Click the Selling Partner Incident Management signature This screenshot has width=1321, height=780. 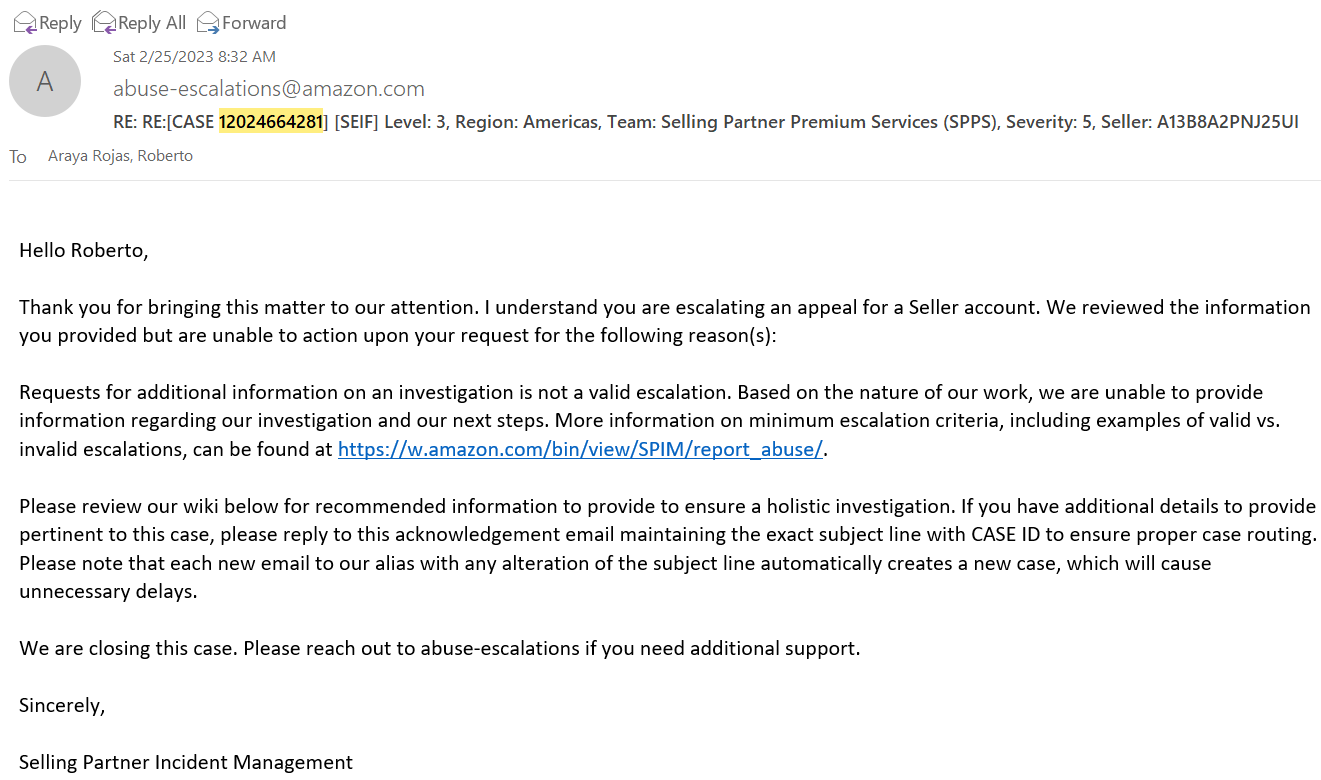(x=186, y=762)
